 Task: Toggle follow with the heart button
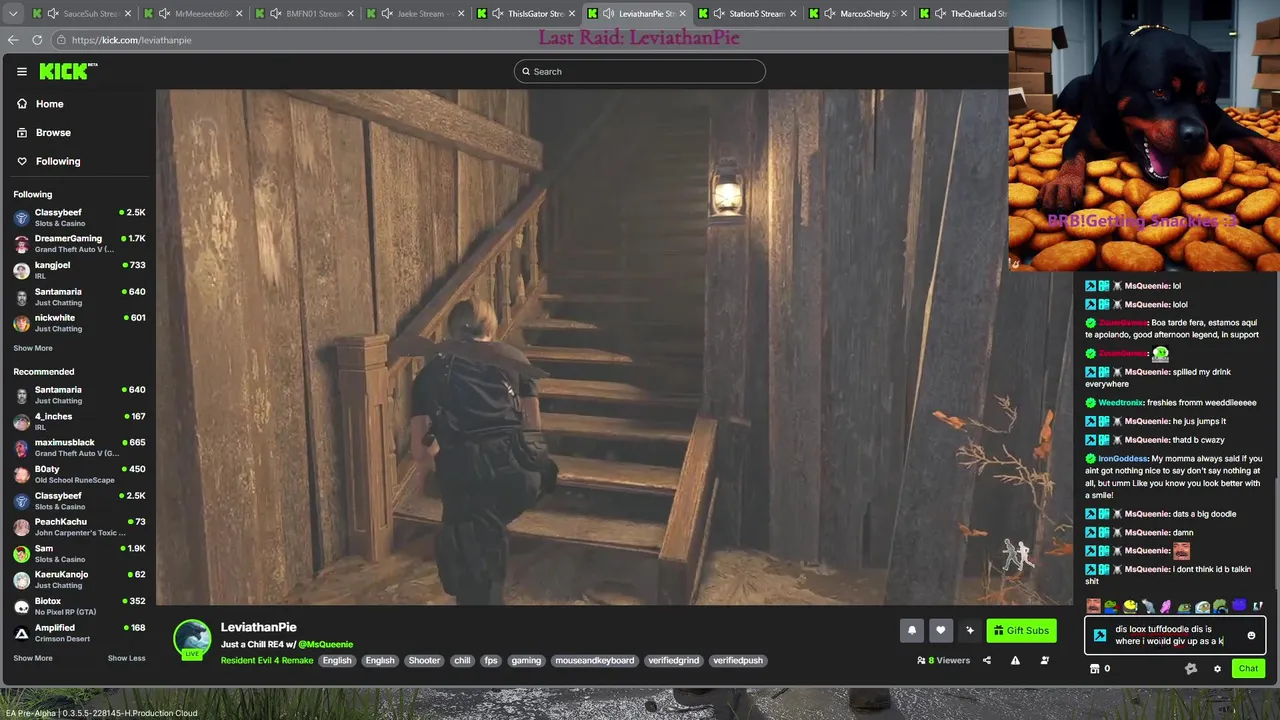pyautogui.click(x=941, y=630)
